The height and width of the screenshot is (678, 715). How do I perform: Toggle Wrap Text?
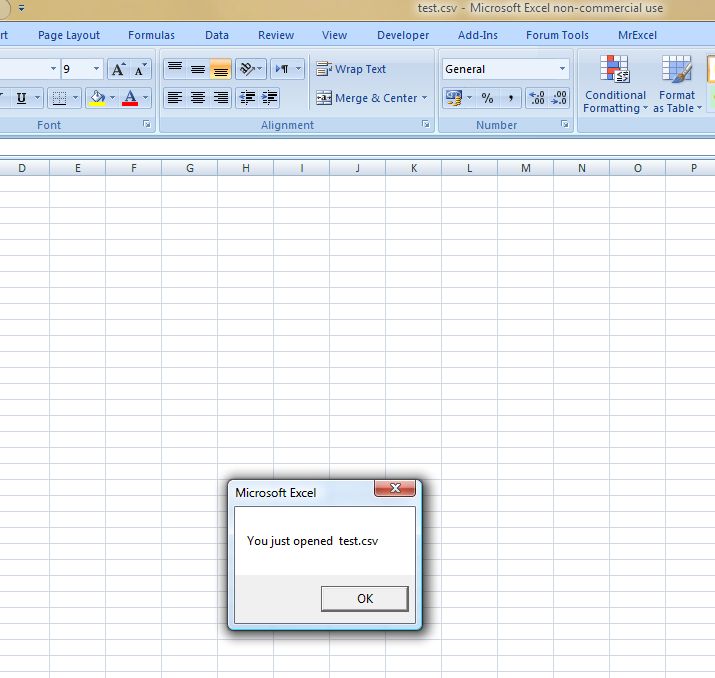[x=351, y=69]
